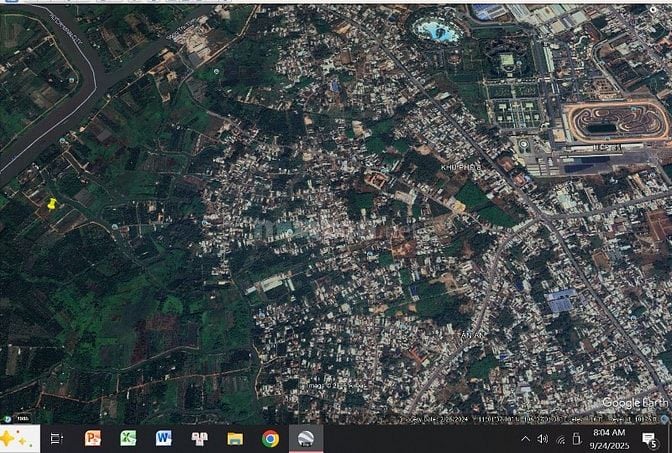
Task: Click the sparkle Start icon on taskbar
Action: (19, 438)
